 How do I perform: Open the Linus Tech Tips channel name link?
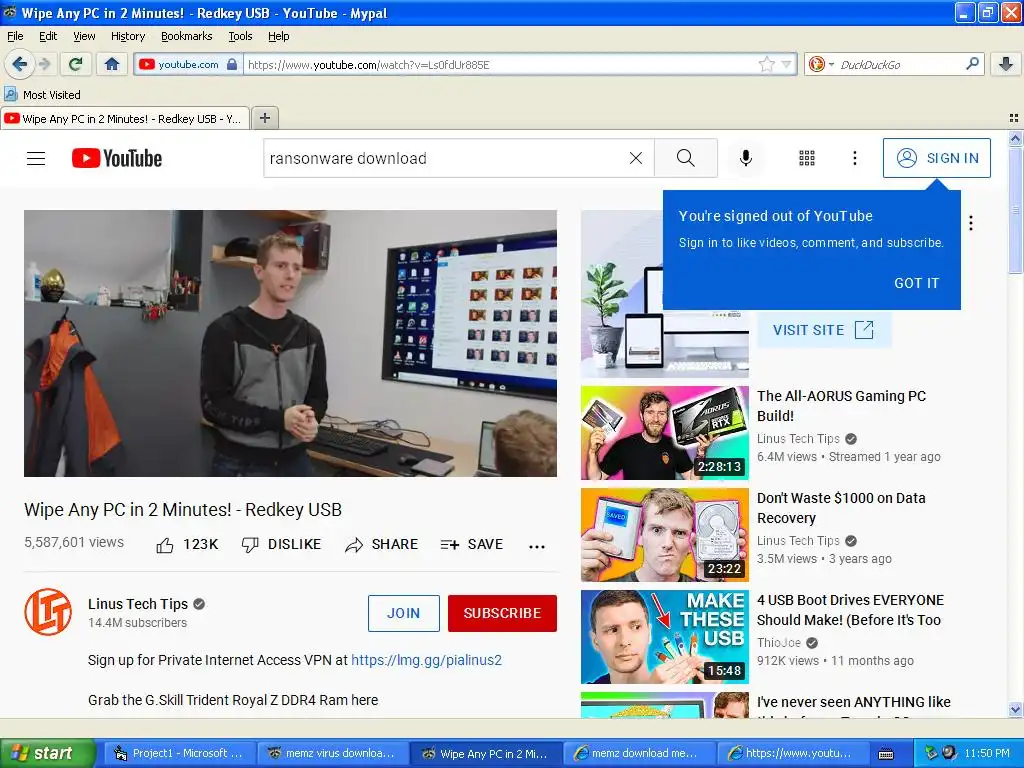(138, 604)
